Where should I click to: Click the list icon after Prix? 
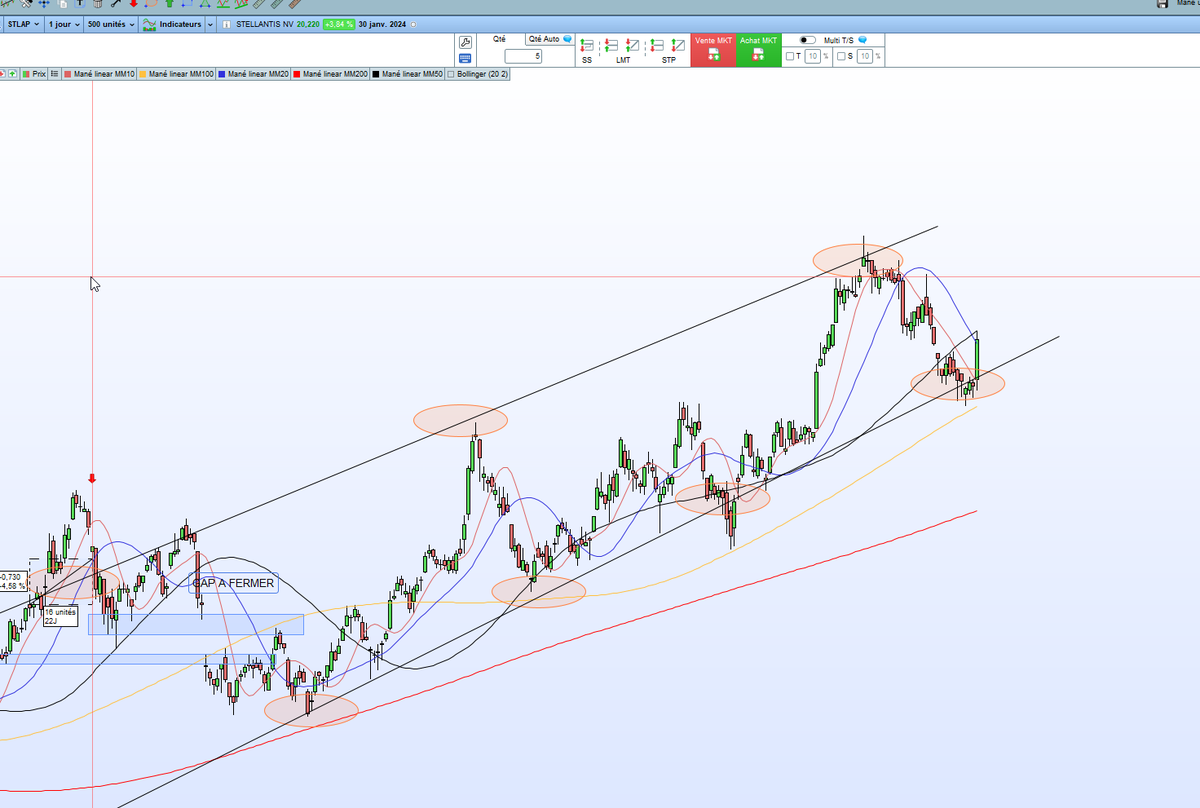(54, 74)
